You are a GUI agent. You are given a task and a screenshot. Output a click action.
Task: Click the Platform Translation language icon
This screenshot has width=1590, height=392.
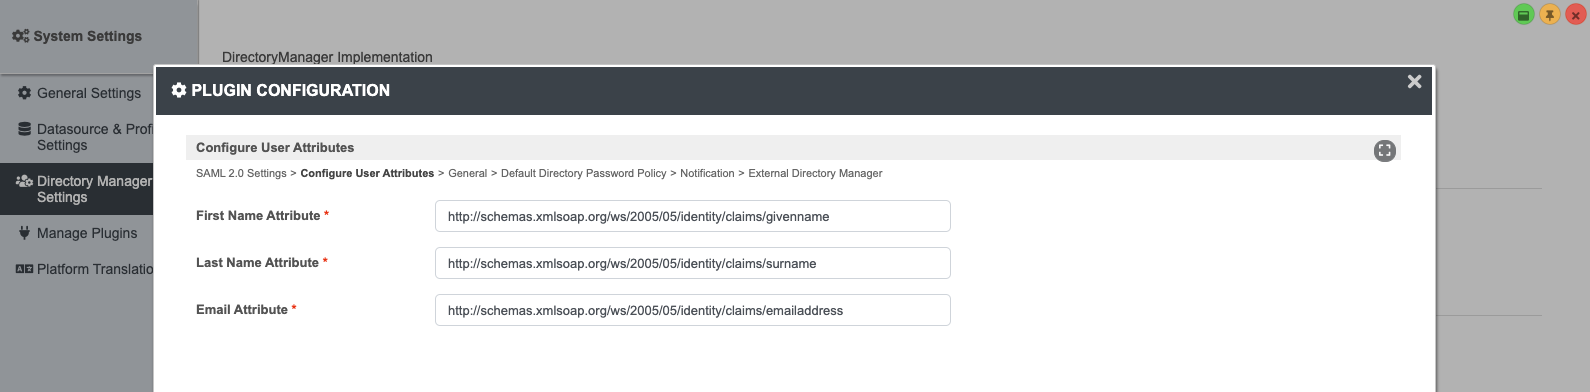coord(24,269)
